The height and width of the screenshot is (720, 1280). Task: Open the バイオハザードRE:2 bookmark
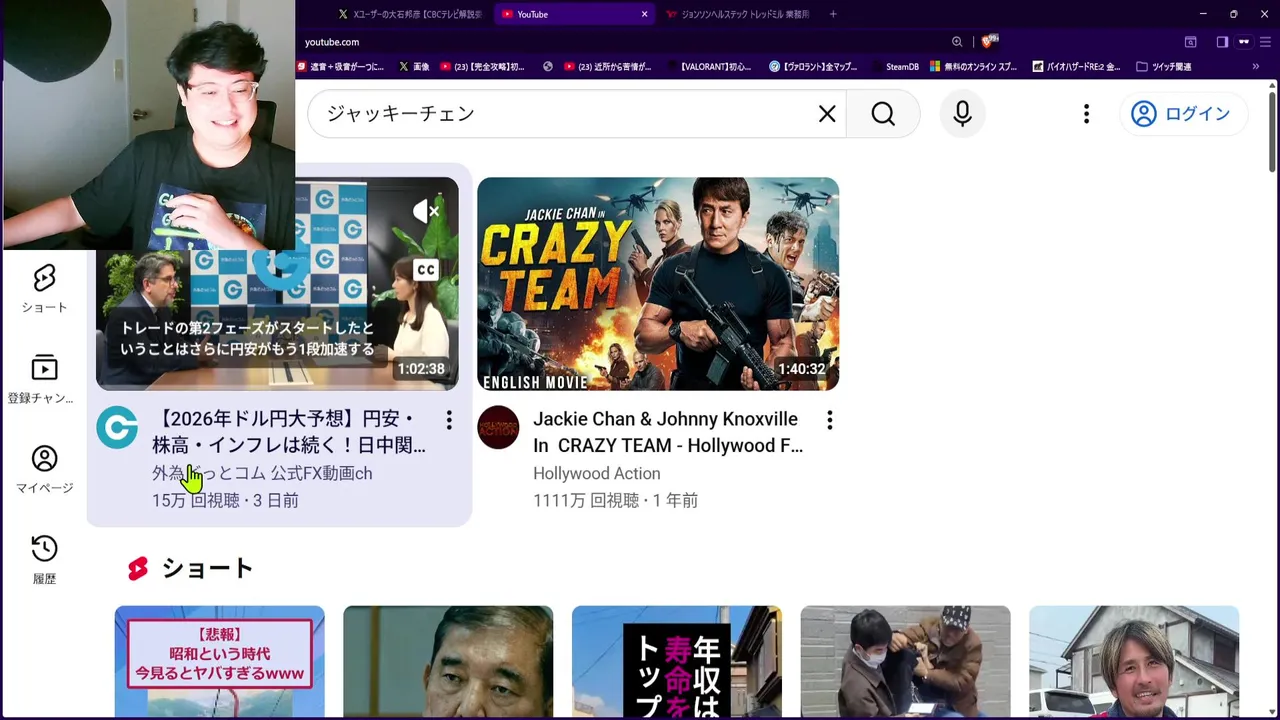coord(1076,67)
